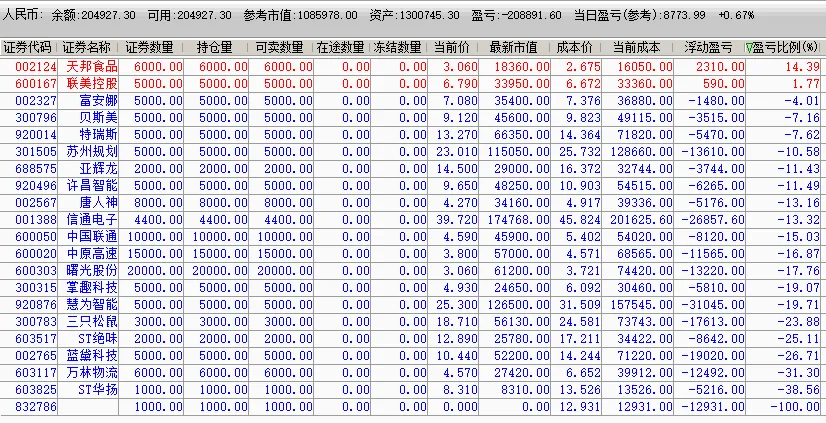Click the 冻结数量 column header
This screenshot has height=423, width=826.
click(397, 47)
